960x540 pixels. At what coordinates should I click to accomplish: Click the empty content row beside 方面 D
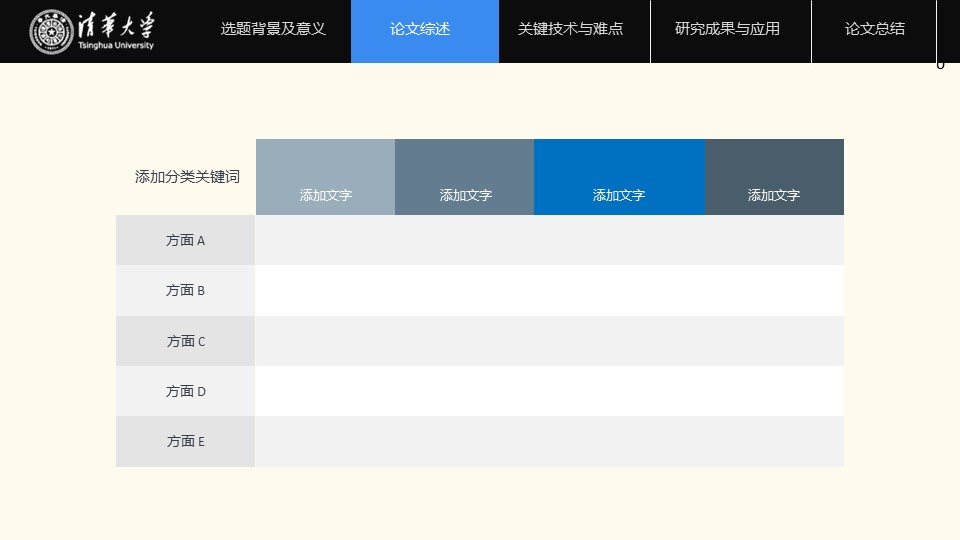(549, 391)
